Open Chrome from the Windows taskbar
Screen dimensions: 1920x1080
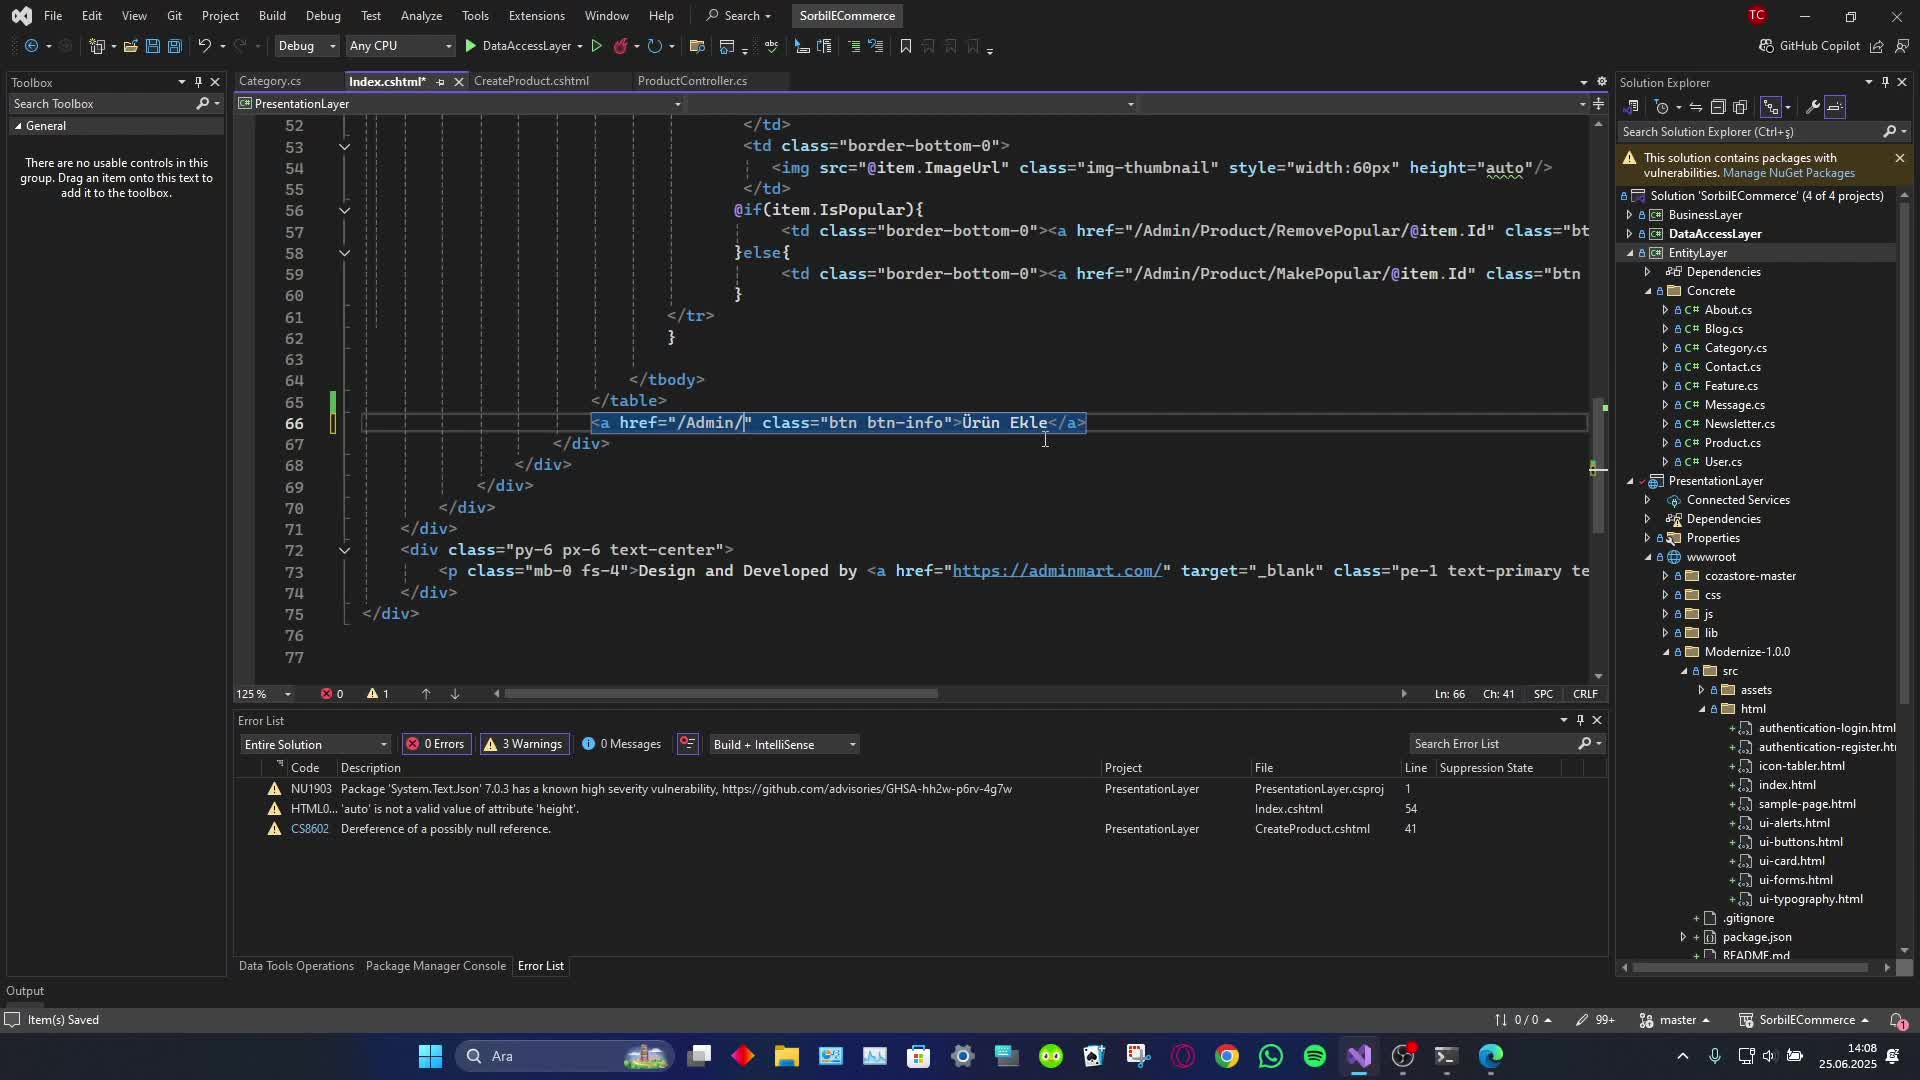click(1227, 1056)
